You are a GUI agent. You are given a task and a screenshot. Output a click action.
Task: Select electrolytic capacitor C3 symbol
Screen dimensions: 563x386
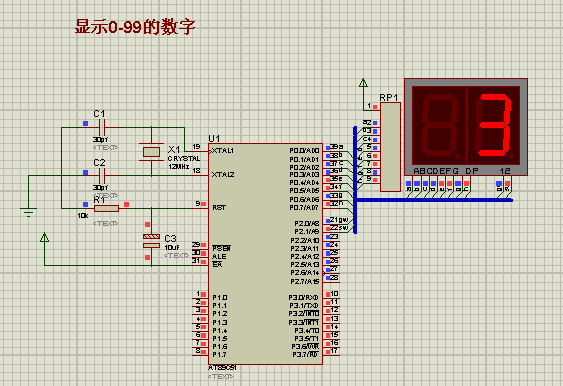coord(151,241)
